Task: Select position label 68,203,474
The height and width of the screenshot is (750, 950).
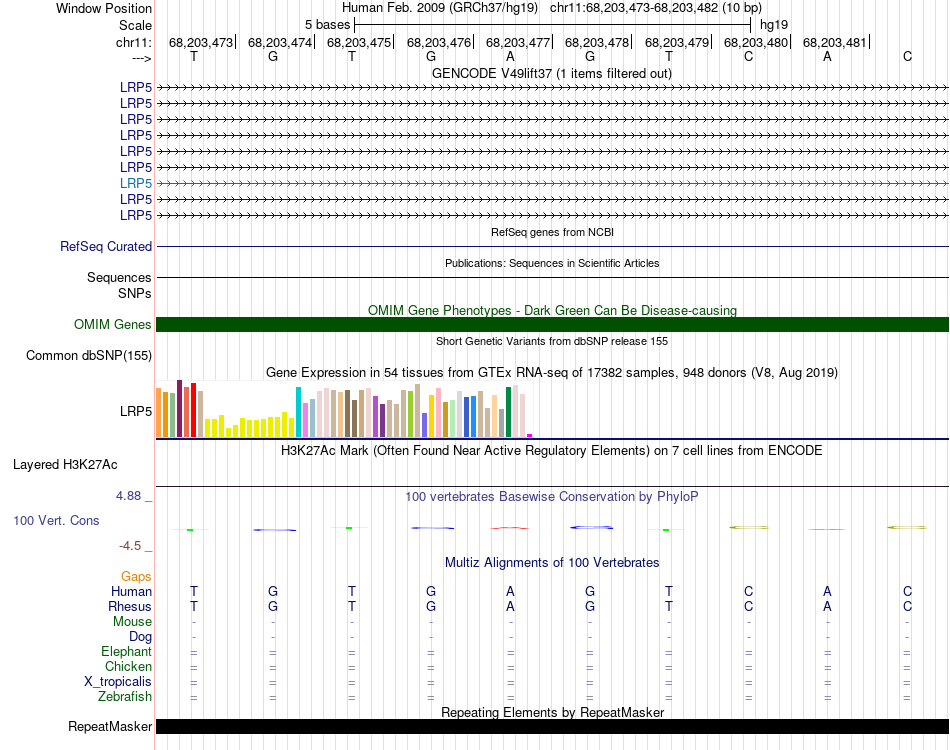Action: tap(280, 42)
